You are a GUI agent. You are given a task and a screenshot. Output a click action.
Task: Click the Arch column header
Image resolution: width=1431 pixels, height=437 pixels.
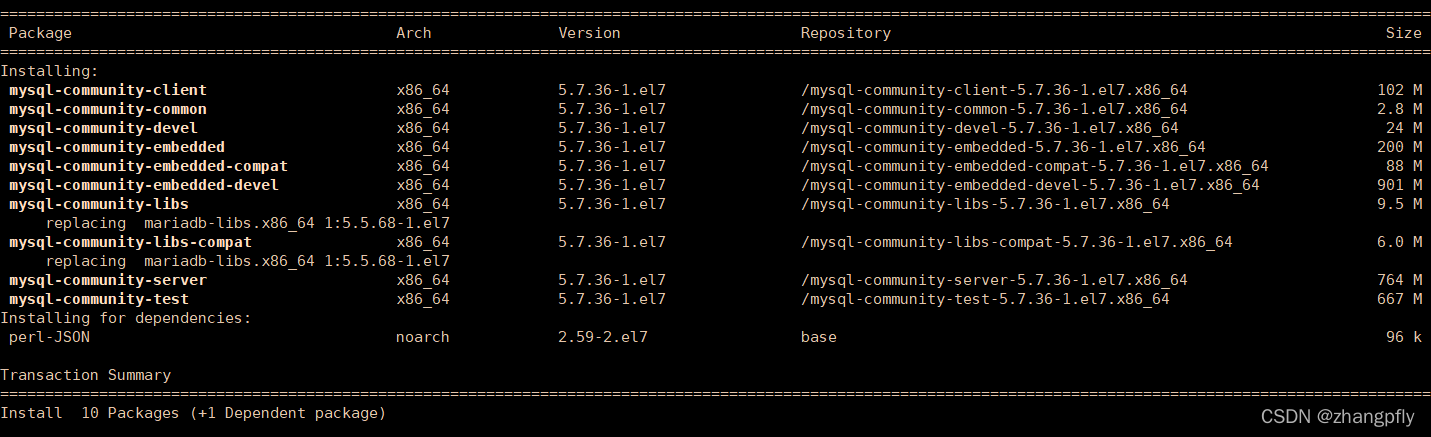414,33
